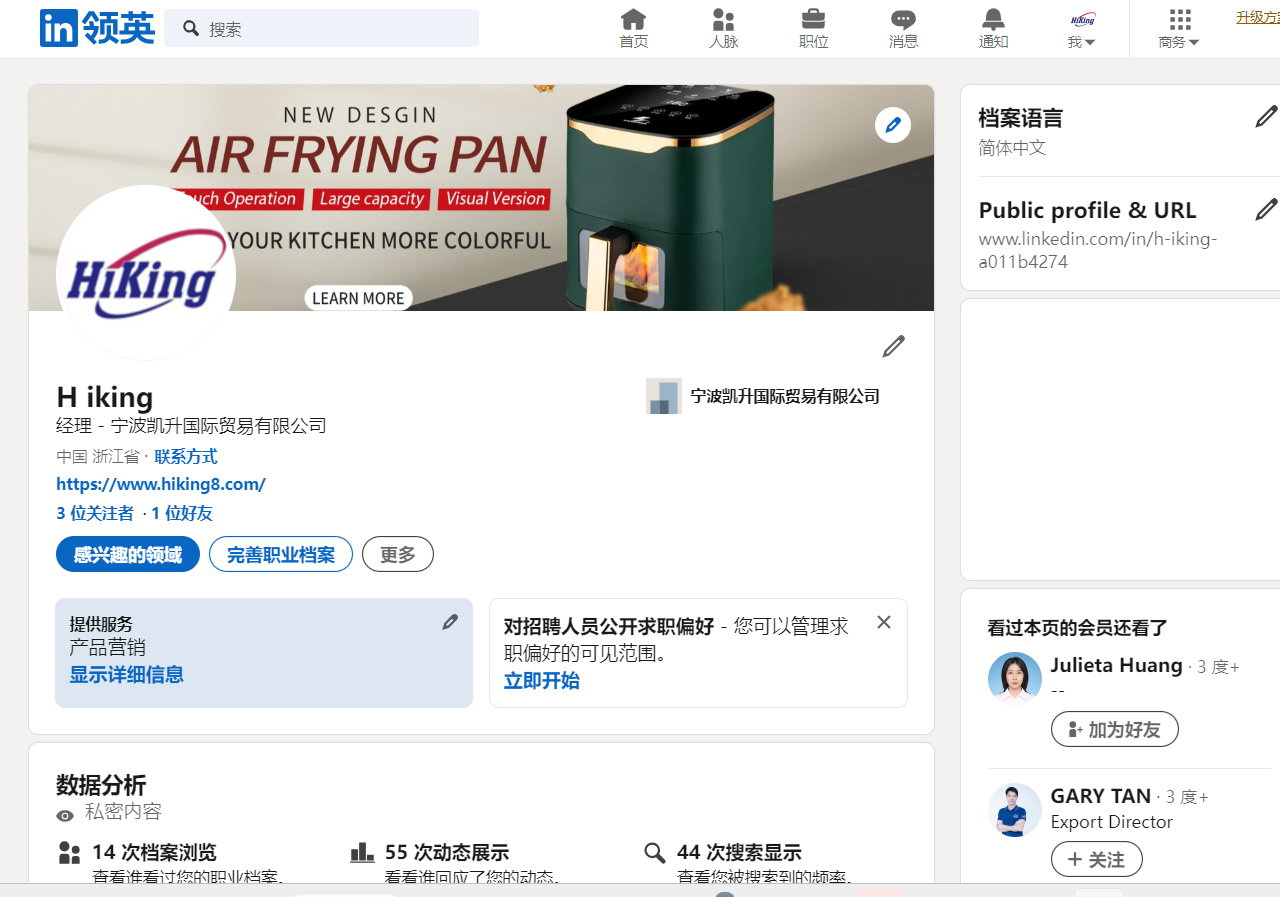The image size is (1280, 897).
Task: Click the 经理 - 宁波凯升国际贸易有限公司 headline
Action: (191, 426)
